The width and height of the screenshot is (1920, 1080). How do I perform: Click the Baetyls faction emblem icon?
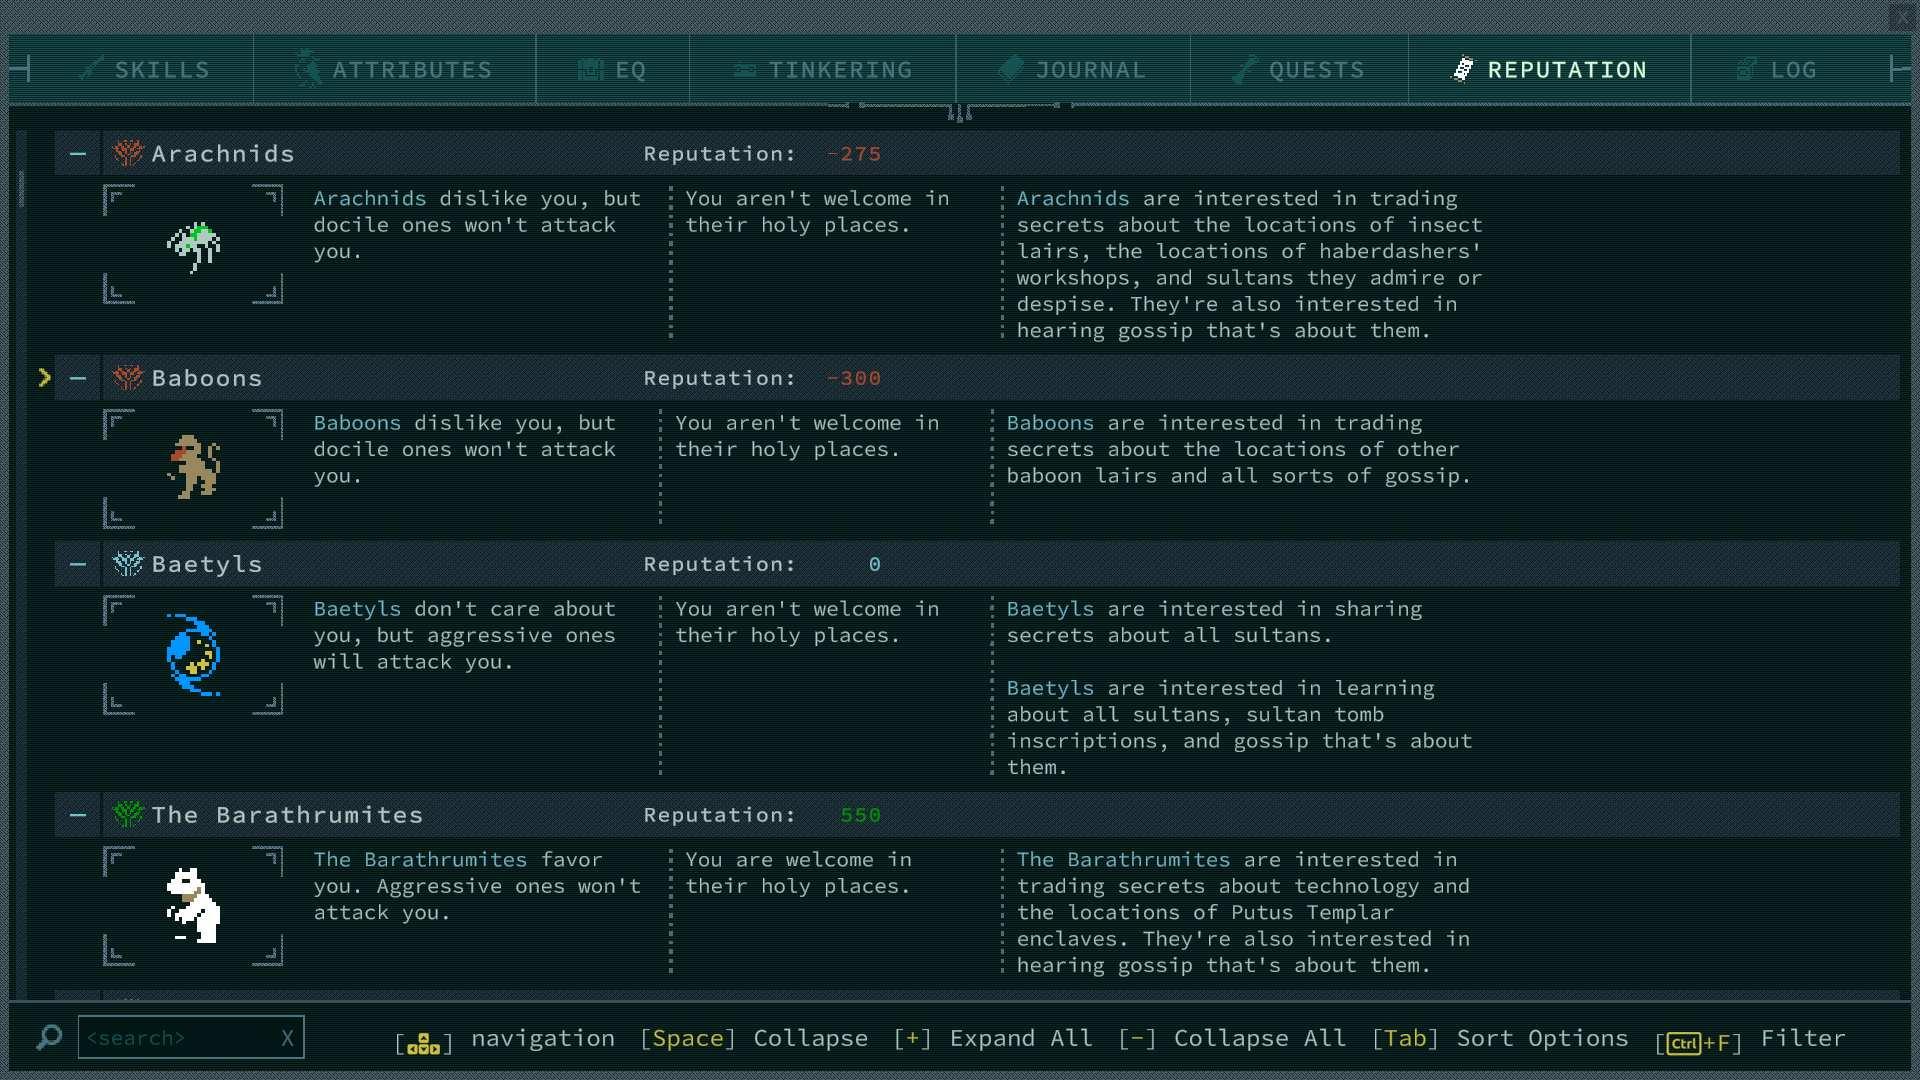(x=128, y=564)
